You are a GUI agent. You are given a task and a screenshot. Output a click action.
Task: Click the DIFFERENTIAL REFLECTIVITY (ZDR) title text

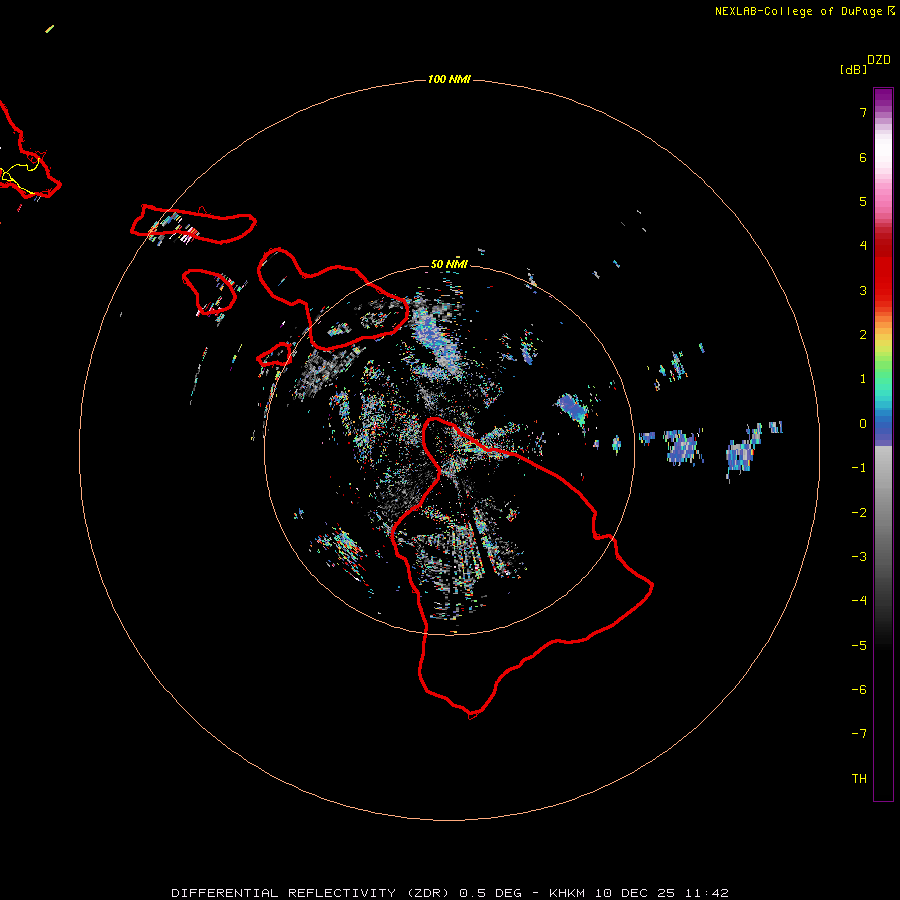click(x=310, y=893)
